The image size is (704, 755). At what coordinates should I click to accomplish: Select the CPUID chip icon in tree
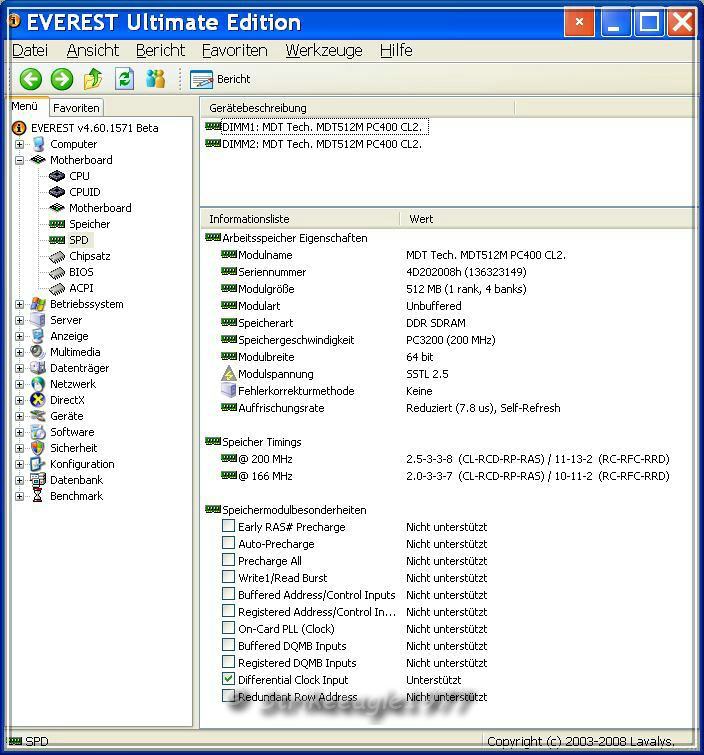(57, 192)
